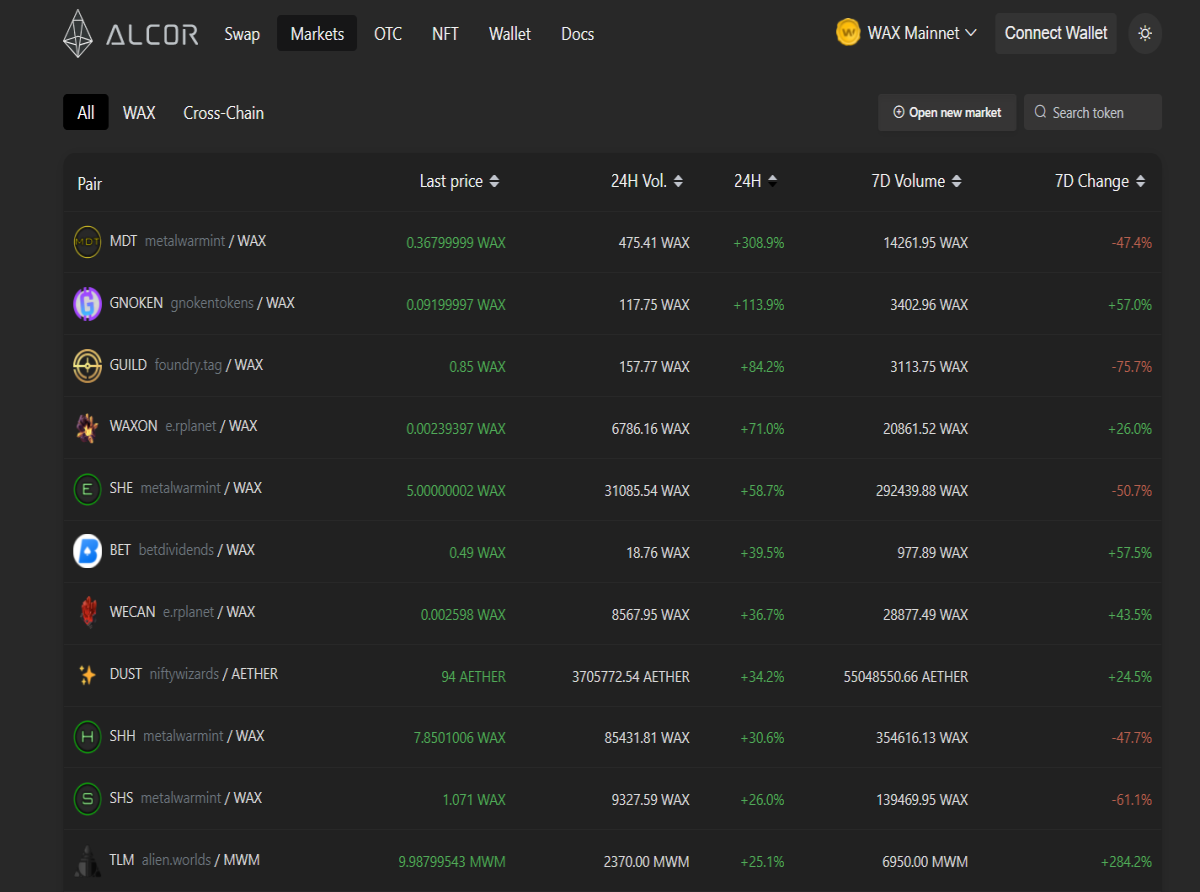Screen dimensions: 1200x892
Task: Open the WAX Mainnet network dropdown
Action: click(x=907, y=33)
